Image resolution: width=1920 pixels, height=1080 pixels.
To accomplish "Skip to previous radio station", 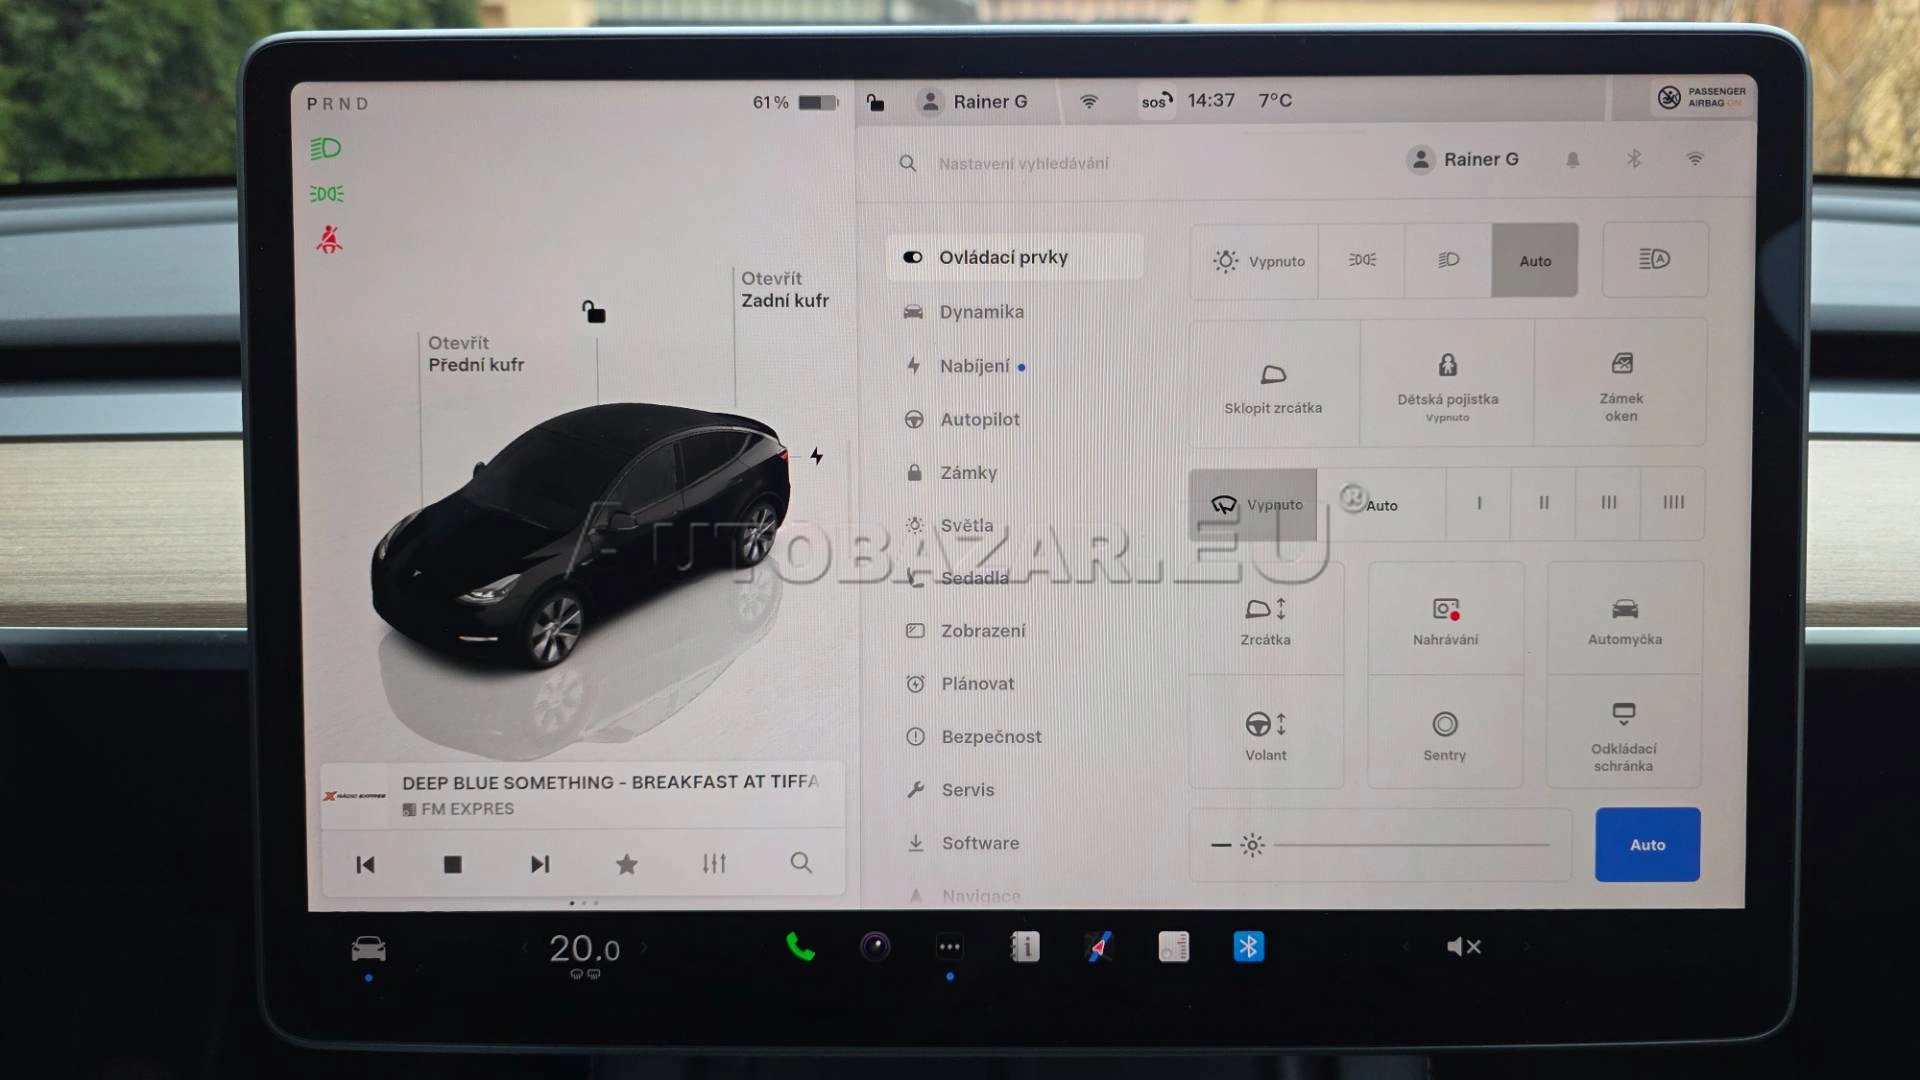I will pyautogui.click(x=365, y=865).
